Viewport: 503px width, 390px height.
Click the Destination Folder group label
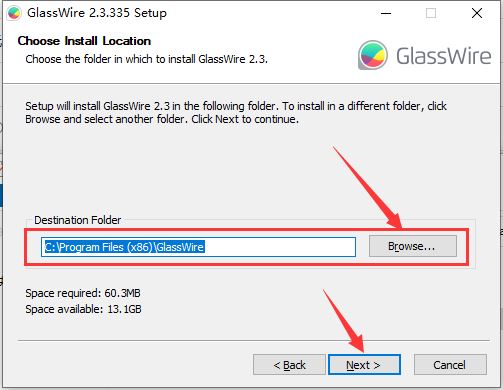click(x=78, y=220)
